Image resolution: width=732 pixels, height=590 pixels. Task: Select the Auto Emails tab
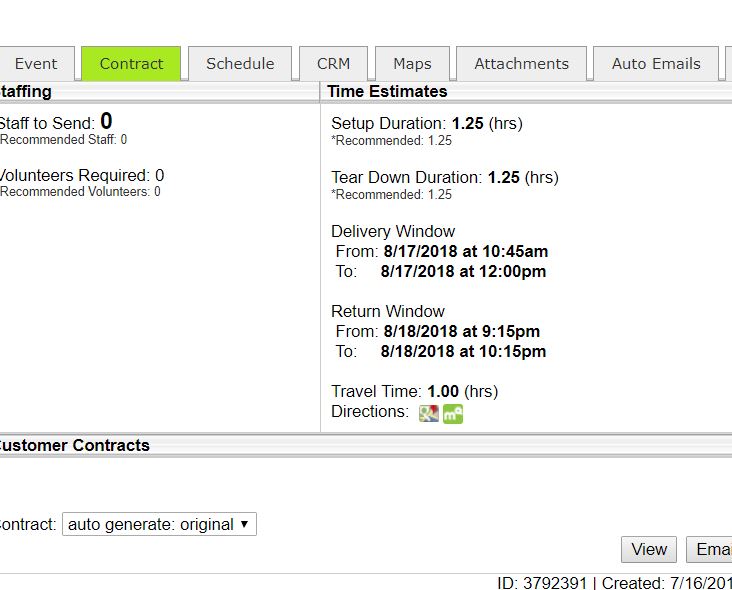click(x=655, y=64)
